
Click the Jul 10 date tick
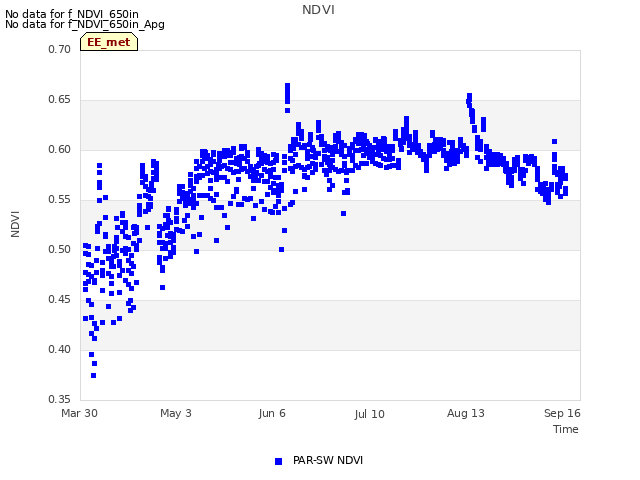[369, 414]
